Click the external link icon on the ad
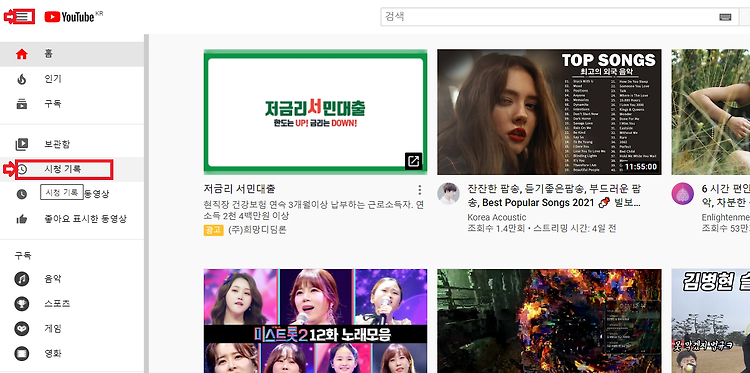750x373 pixels. 413,161
